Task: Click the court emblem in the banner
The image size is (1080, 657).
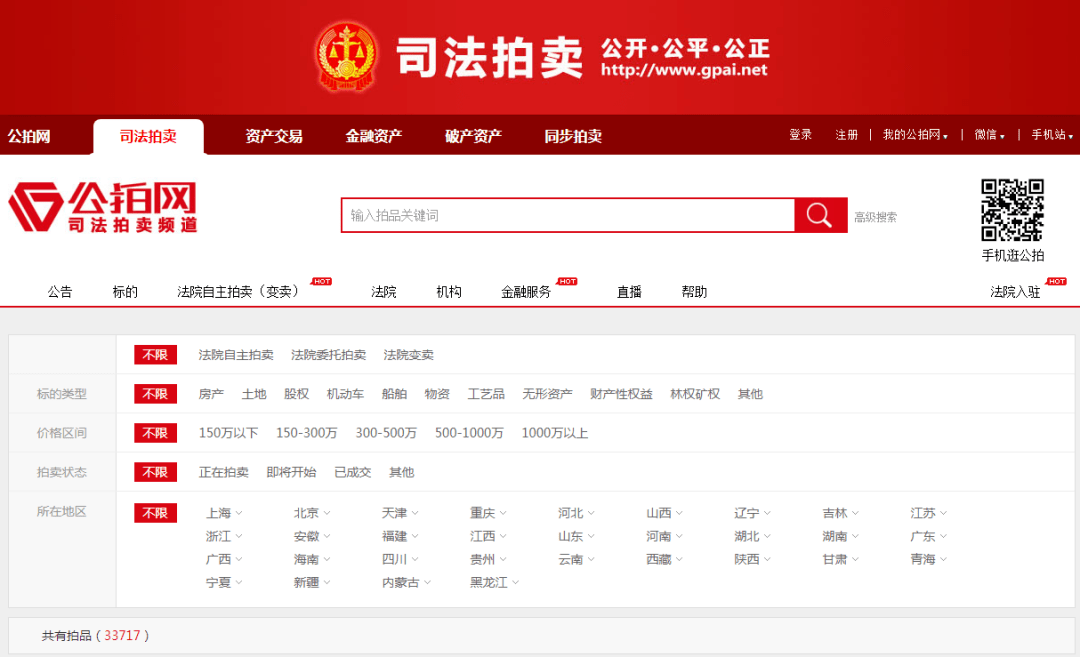Action: (346, 56)
